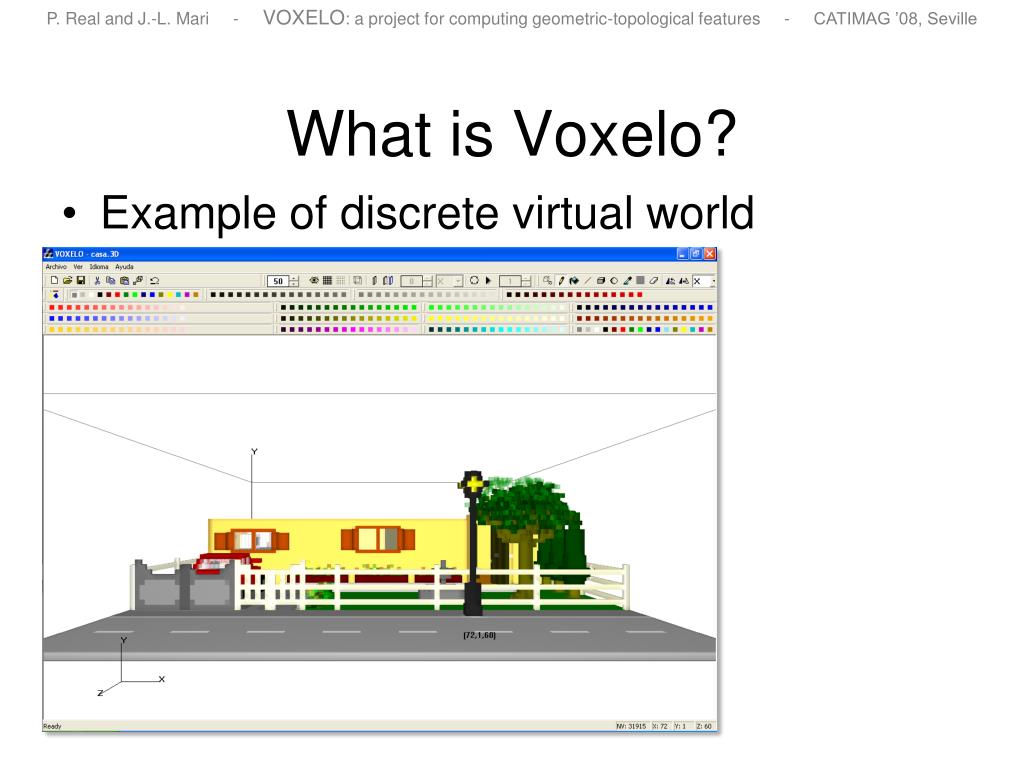Select the ellipse shape tool
This screenshot has width=1024, height=768.
pos(614,281)
